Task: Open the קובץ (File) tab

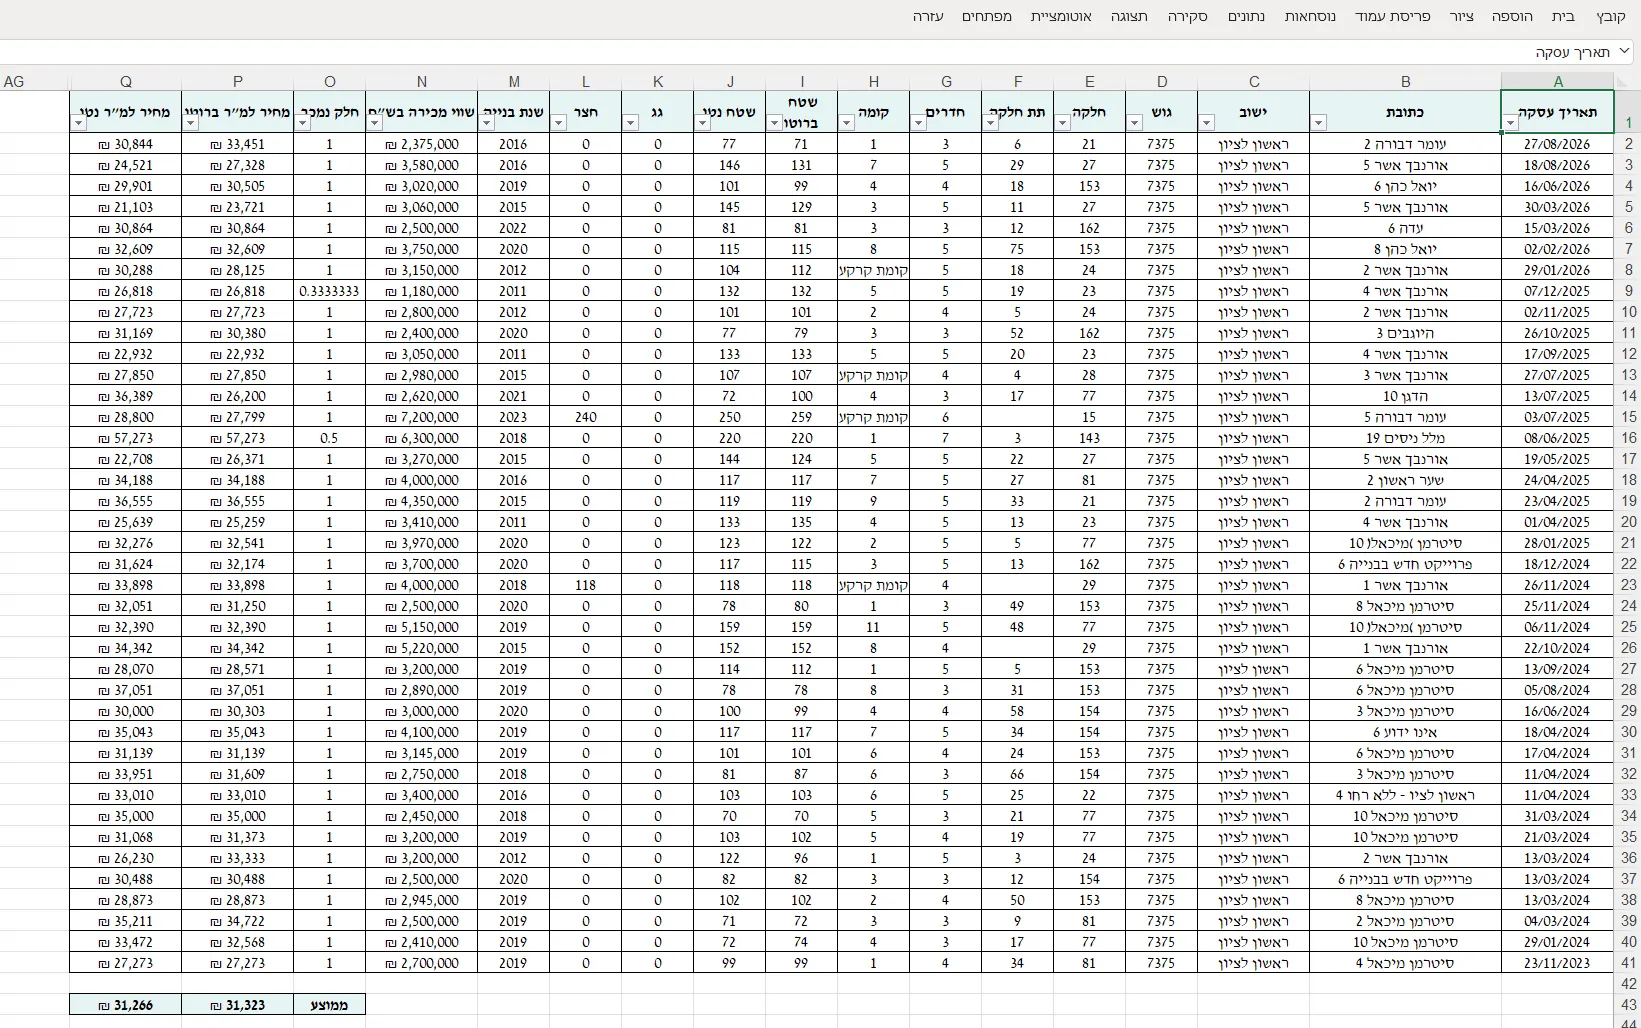Action: coord(1610,16)
